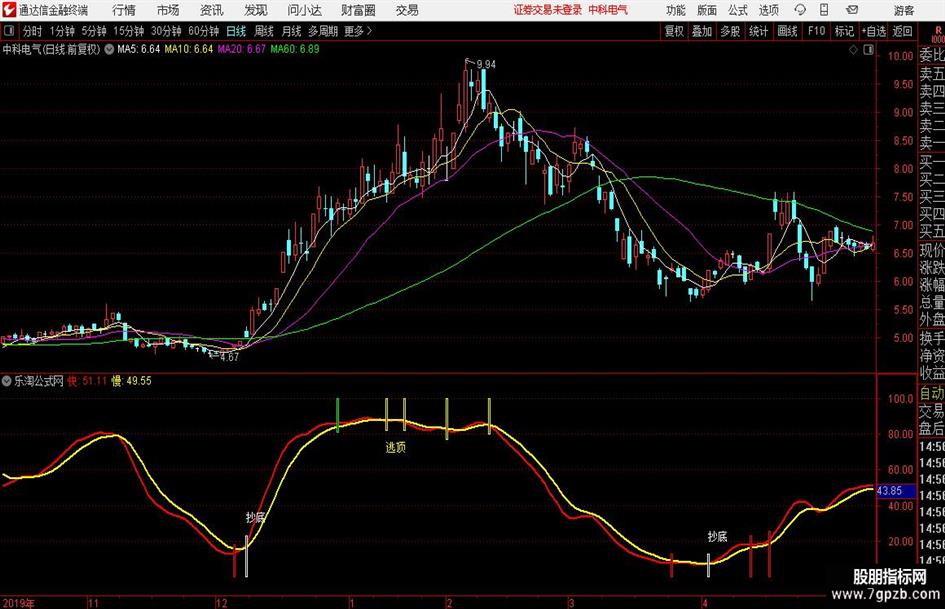This screenshot has width=945, height=609.
Task: Click the F10 company info button
Action: [817, 31]
